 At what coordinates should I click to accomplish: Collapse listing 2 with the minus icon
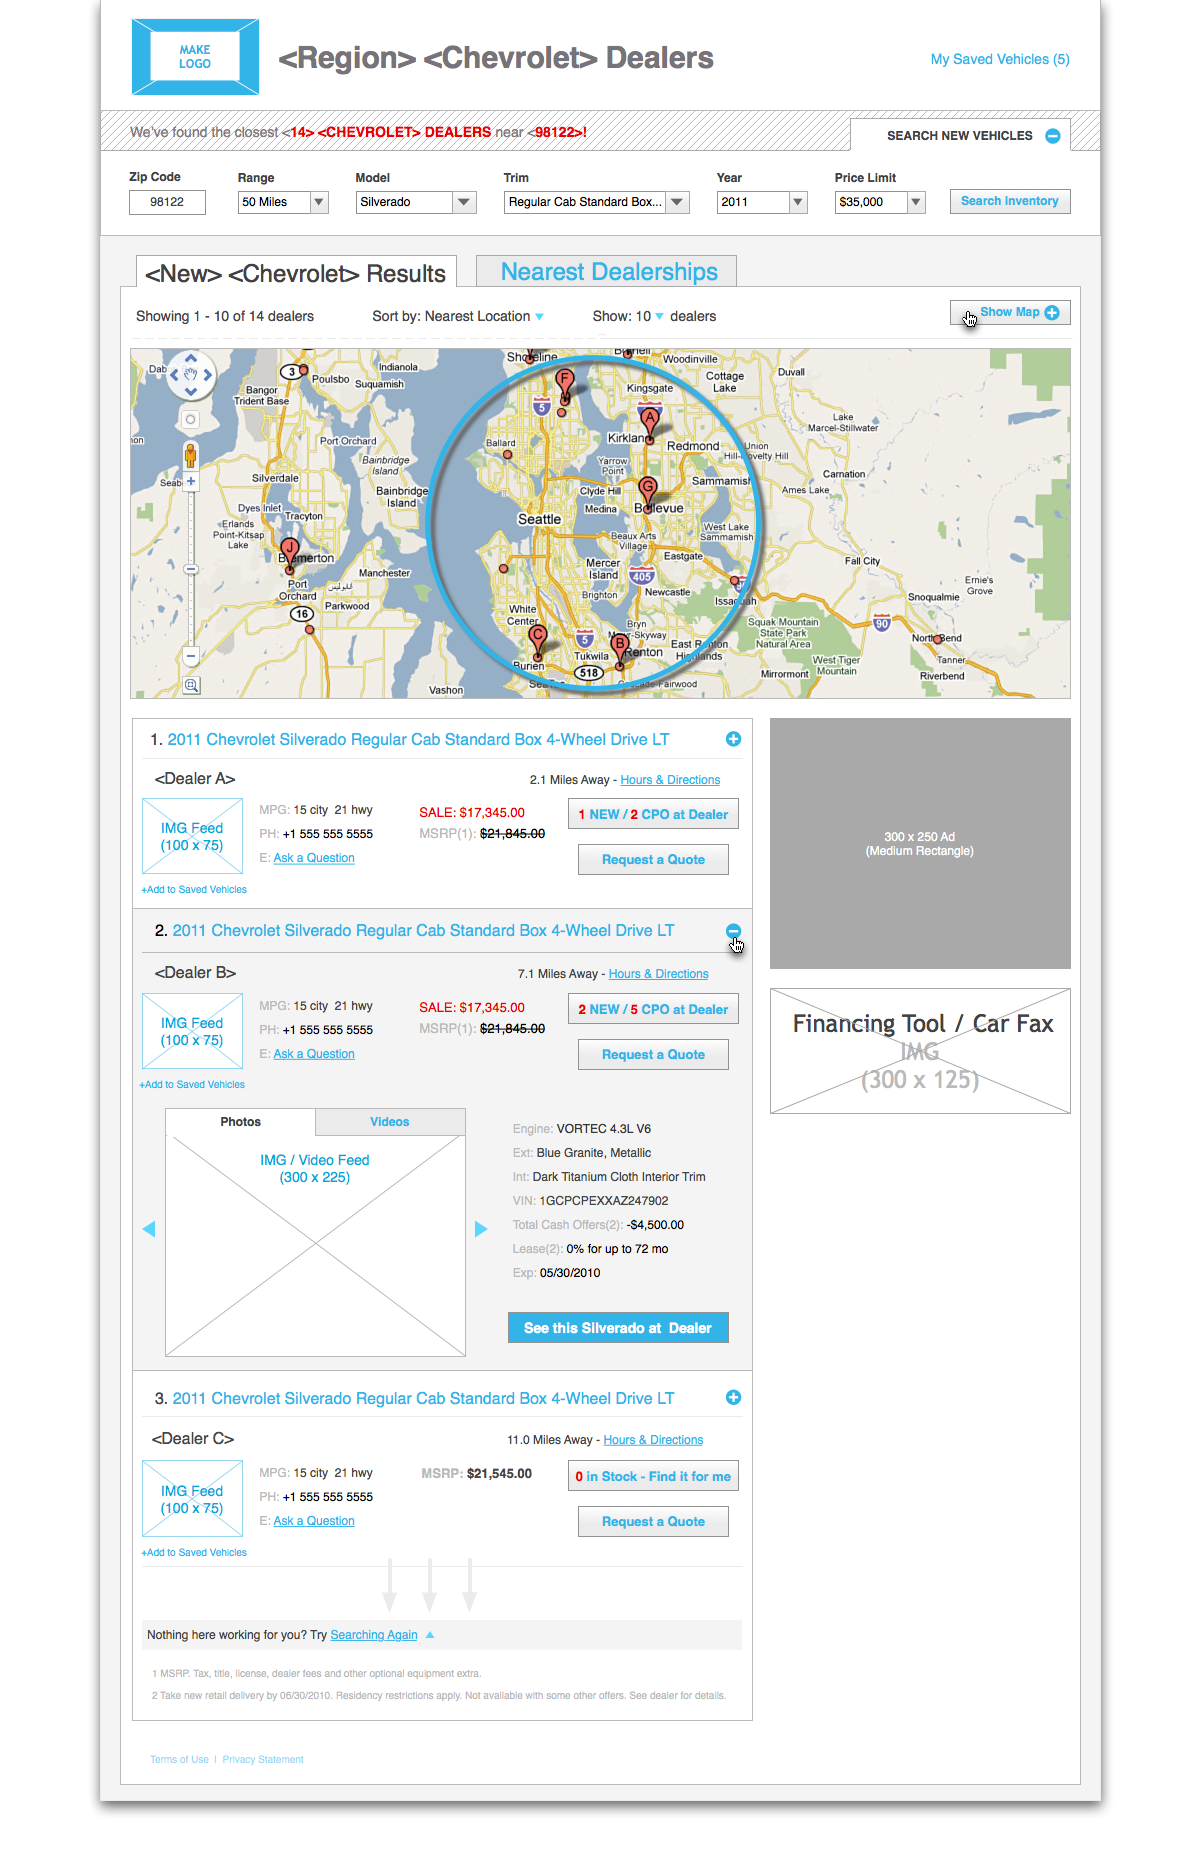733,931
